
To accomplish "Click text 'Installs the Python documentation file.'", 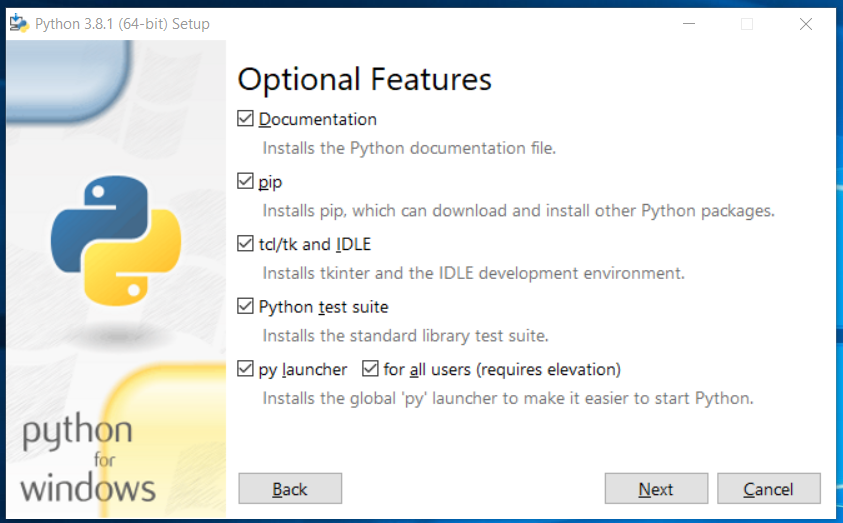I will pos(409,148).
